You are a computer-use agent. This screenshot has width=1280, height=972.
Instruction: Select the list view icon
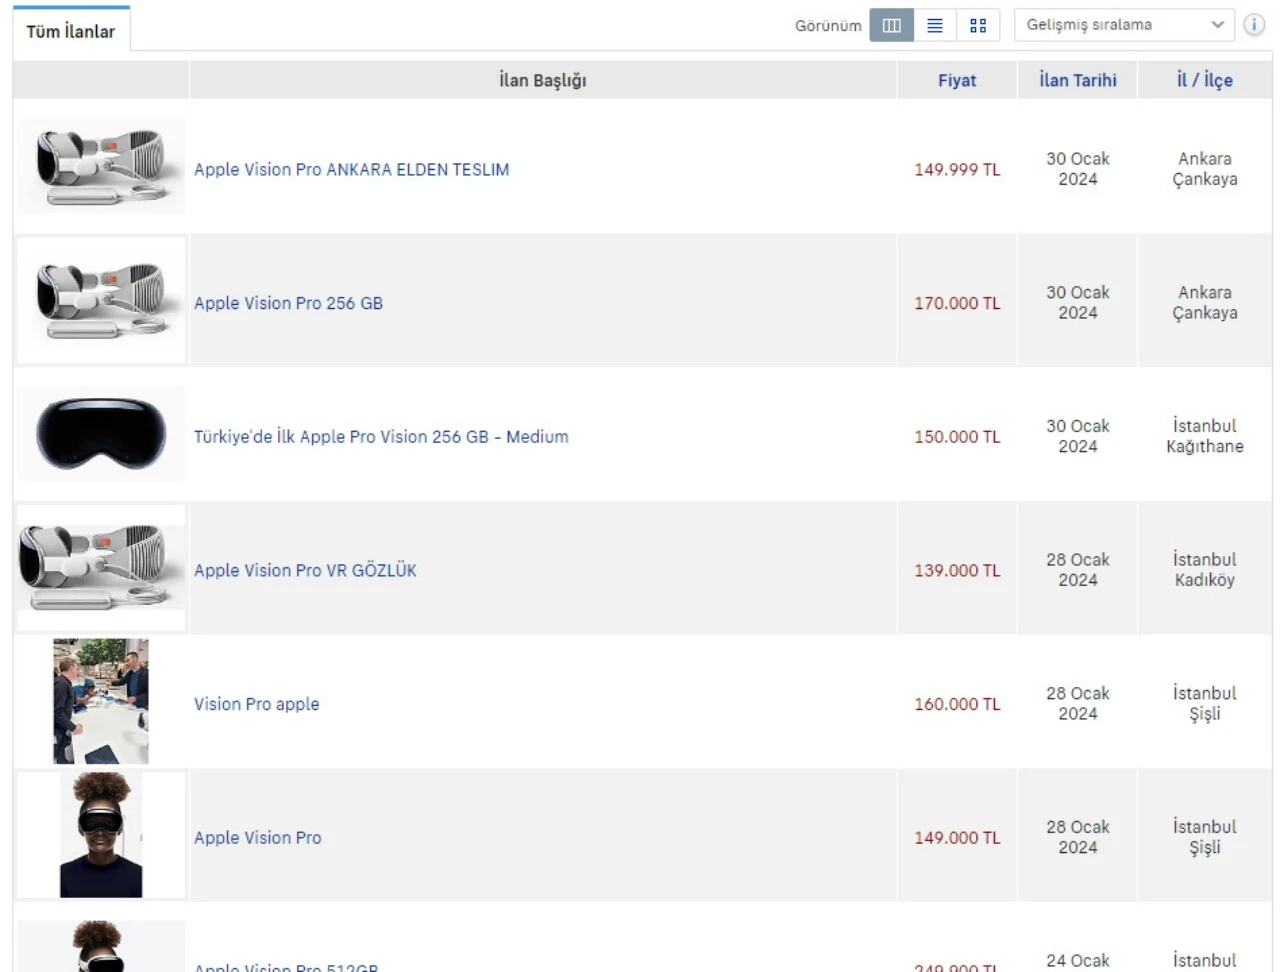click(935, 25)
